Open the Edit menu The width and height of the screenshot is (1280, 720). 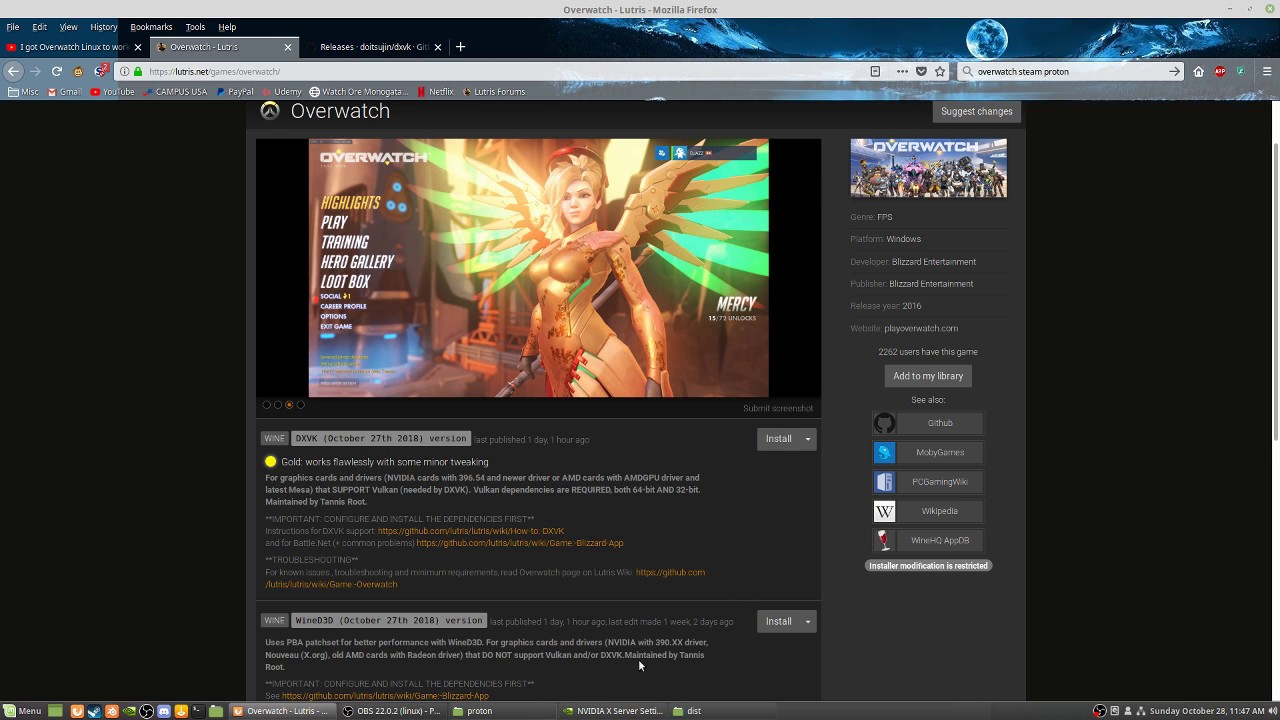pyautogui.click(x=39, y=27)
